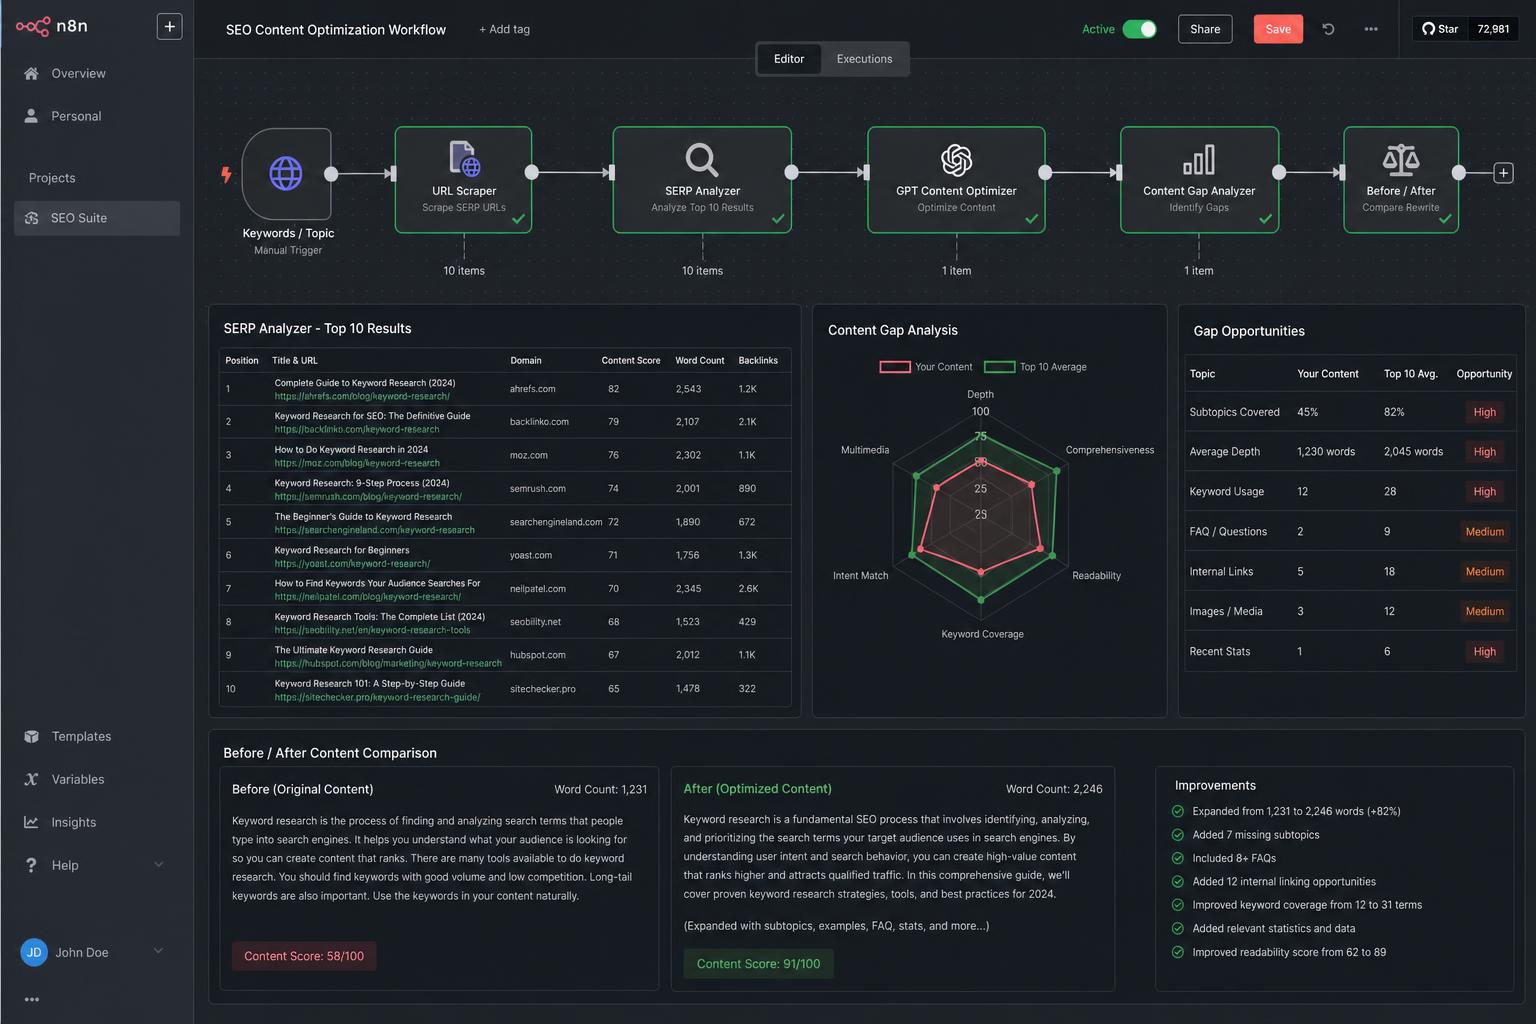Viewport: 1536px width, 1024px height.
Task: Toggle the Top 10 Average legend series
Action: [1036, 367]
